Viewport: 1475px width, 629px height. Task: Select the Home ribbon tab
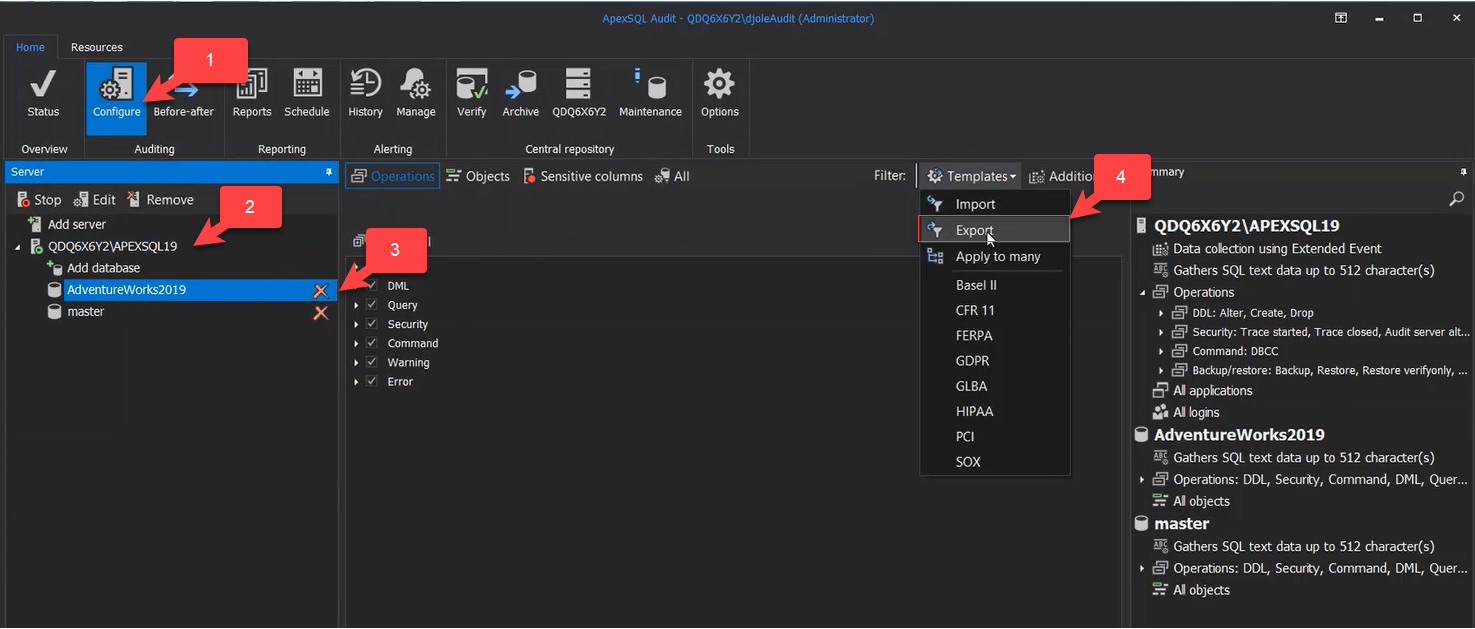30,47
